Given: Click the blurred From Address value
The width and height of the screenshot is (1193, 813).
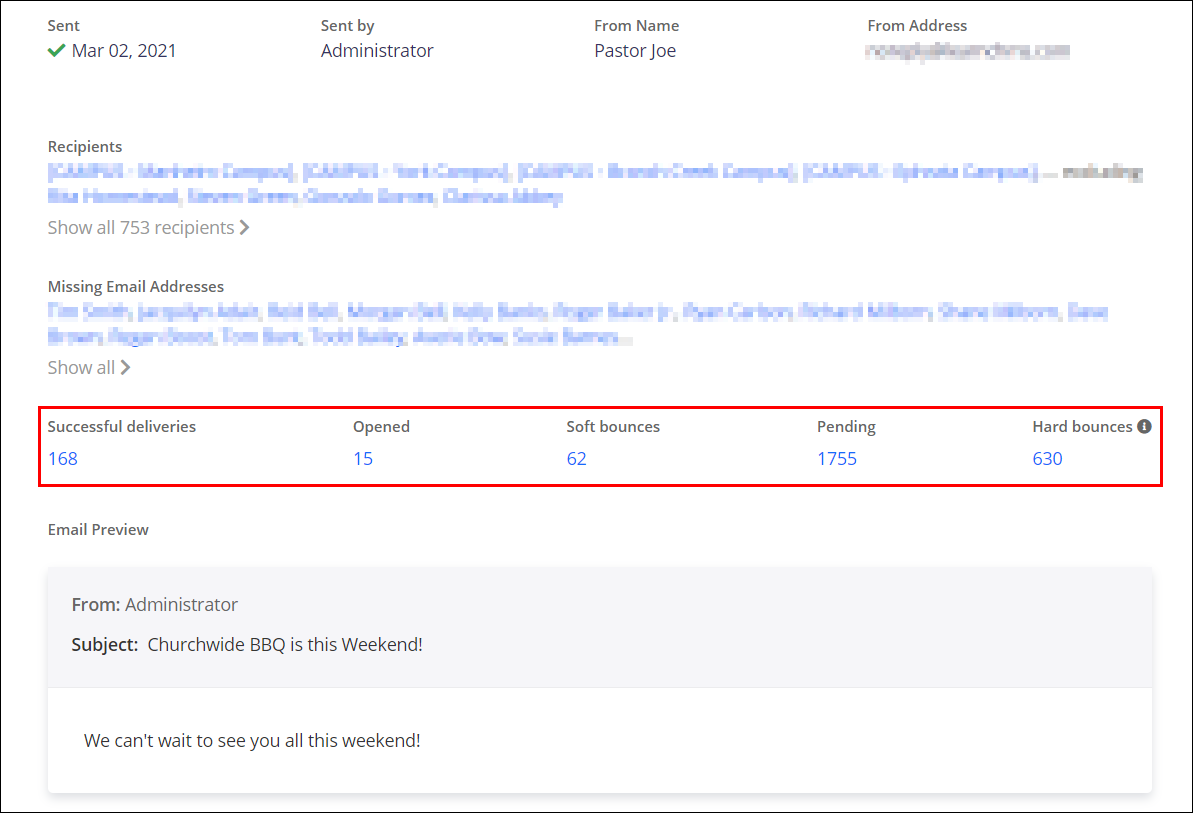Looking at the screenshot, I should coord(968,51).
